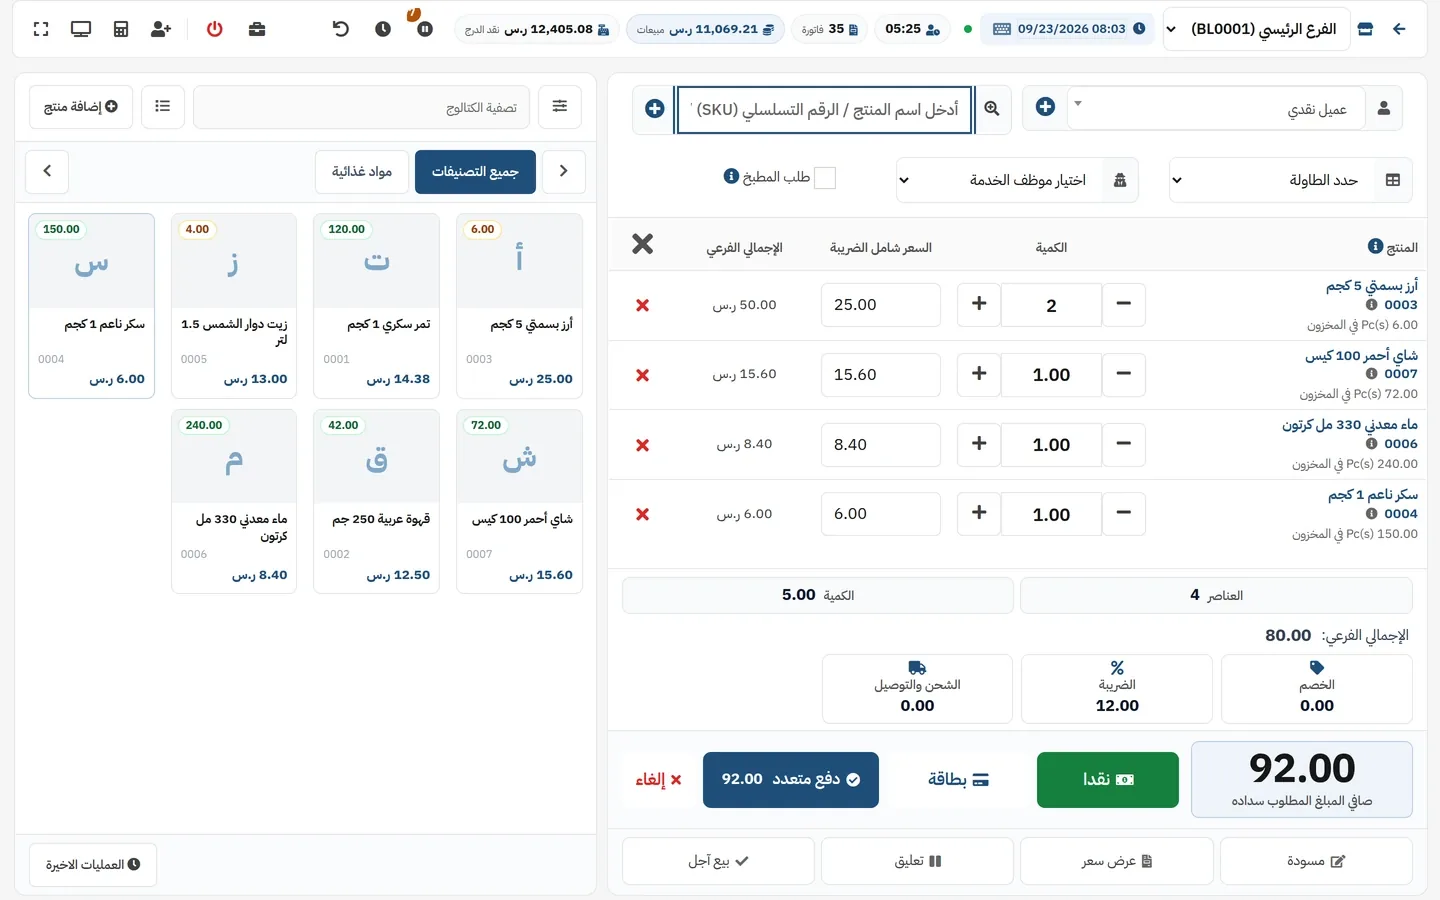Increase quantity of شاي أحمر 100 كيس
This screenshot has height=900, width=1440.
point(979,374)
